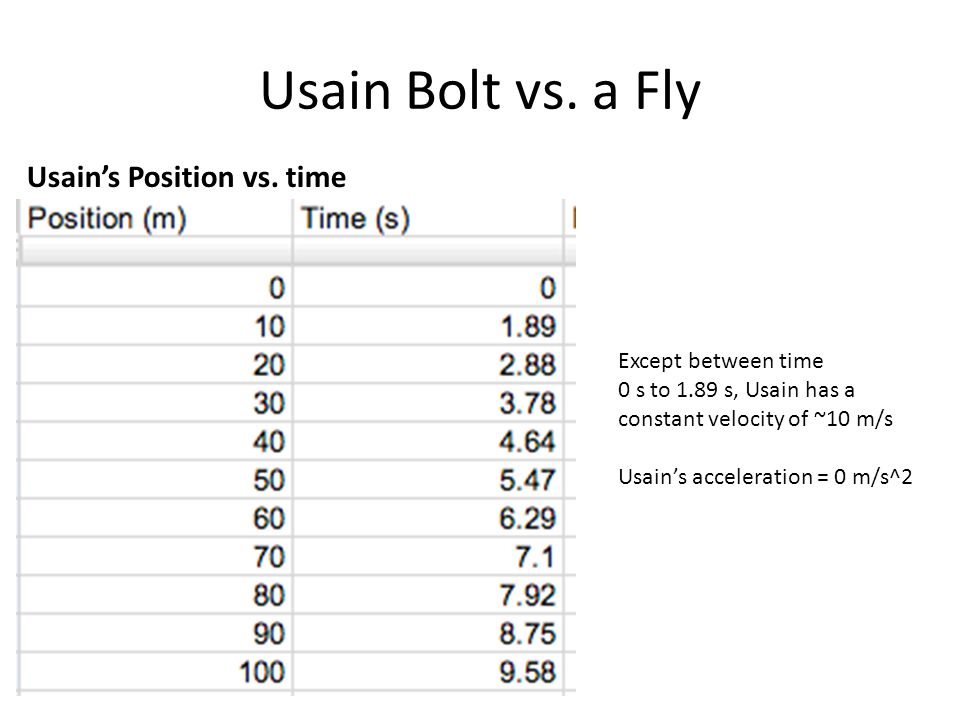Click the final time cell 9.58
960x720 pixels.
[x=427, y=672]
